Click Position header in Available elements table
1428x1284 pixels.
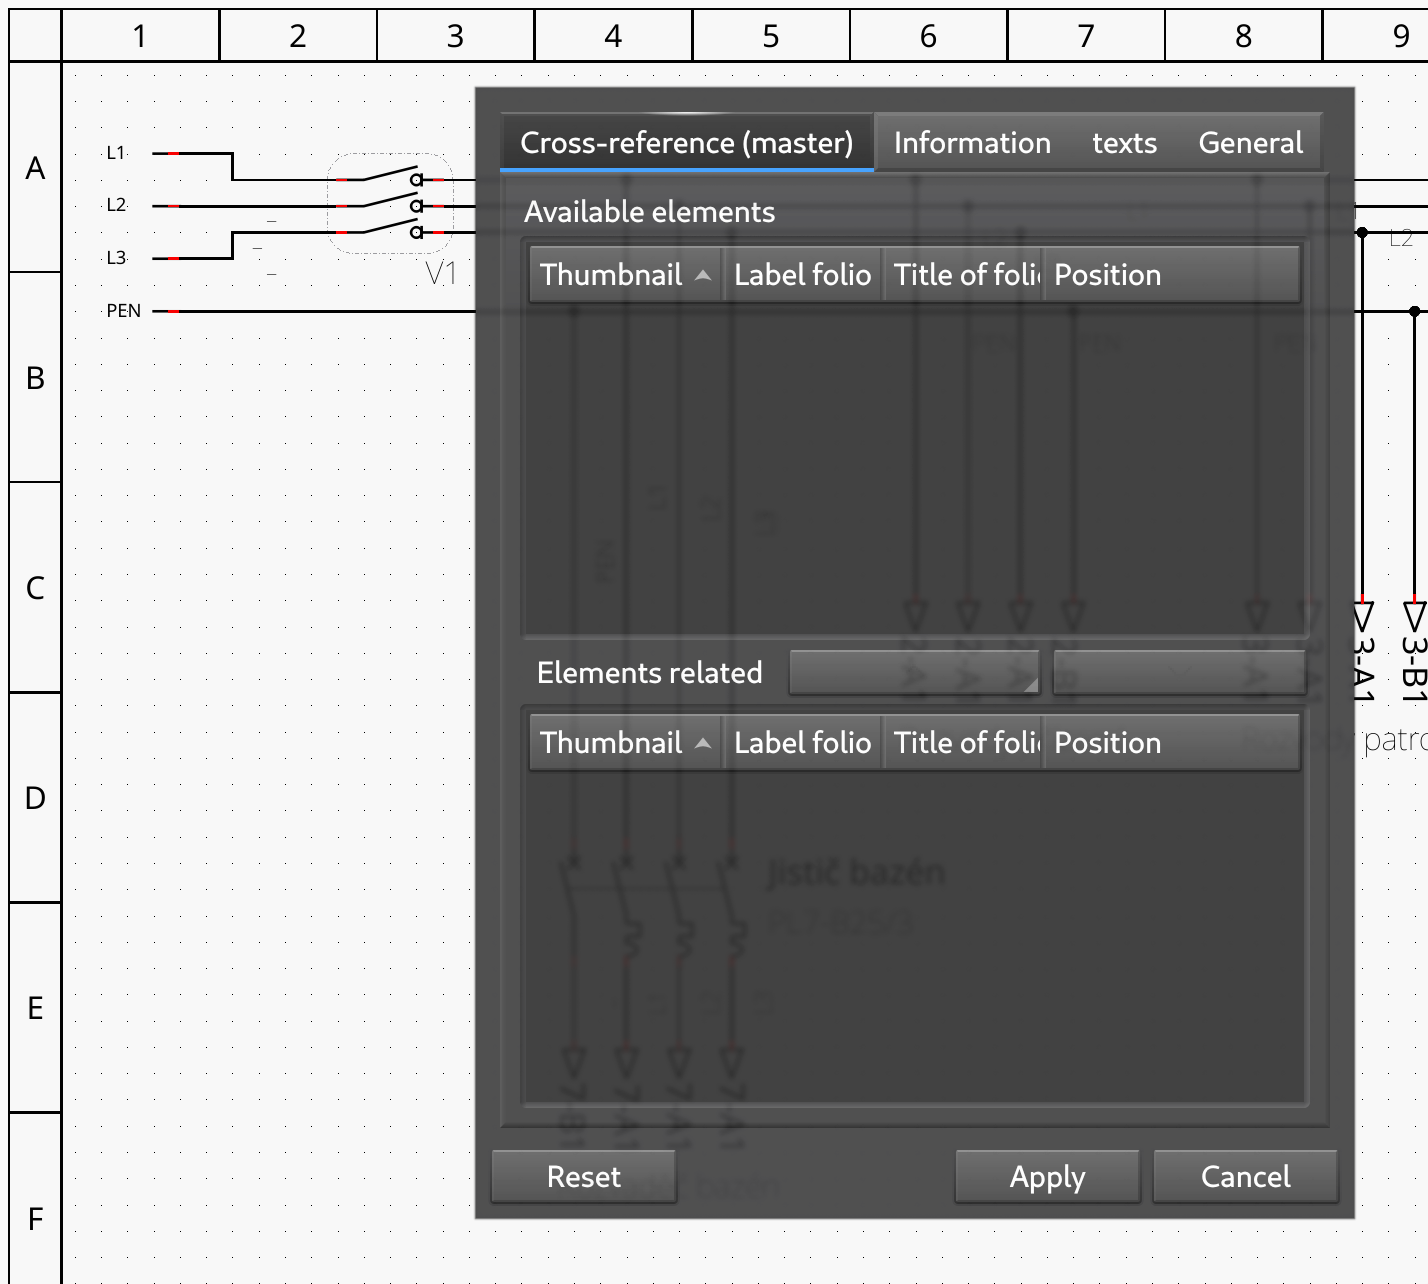(1170, 275)
